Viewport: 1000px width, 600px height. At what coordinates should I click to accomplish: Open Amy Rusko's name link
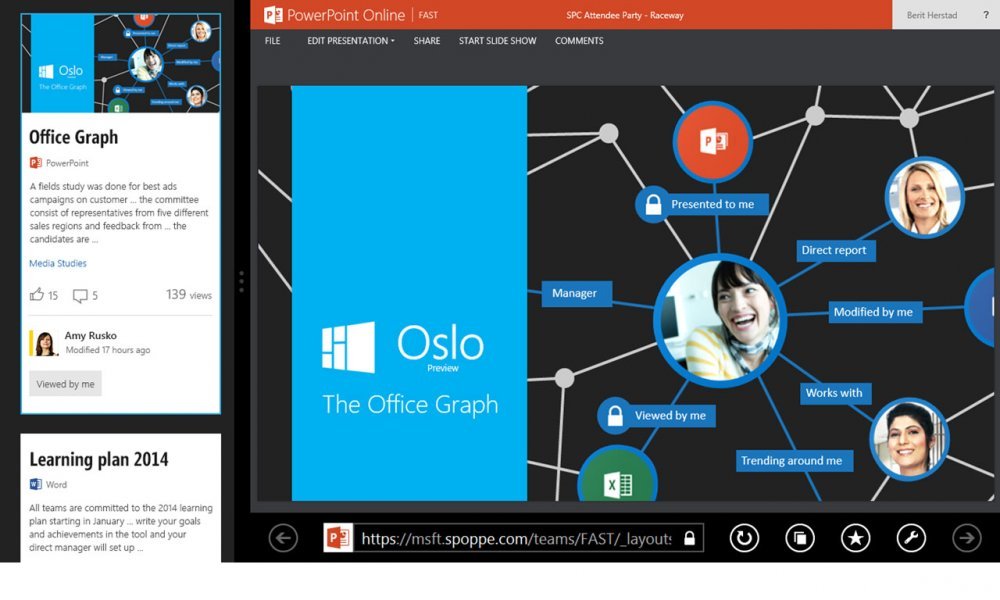(x=91, y=335)
